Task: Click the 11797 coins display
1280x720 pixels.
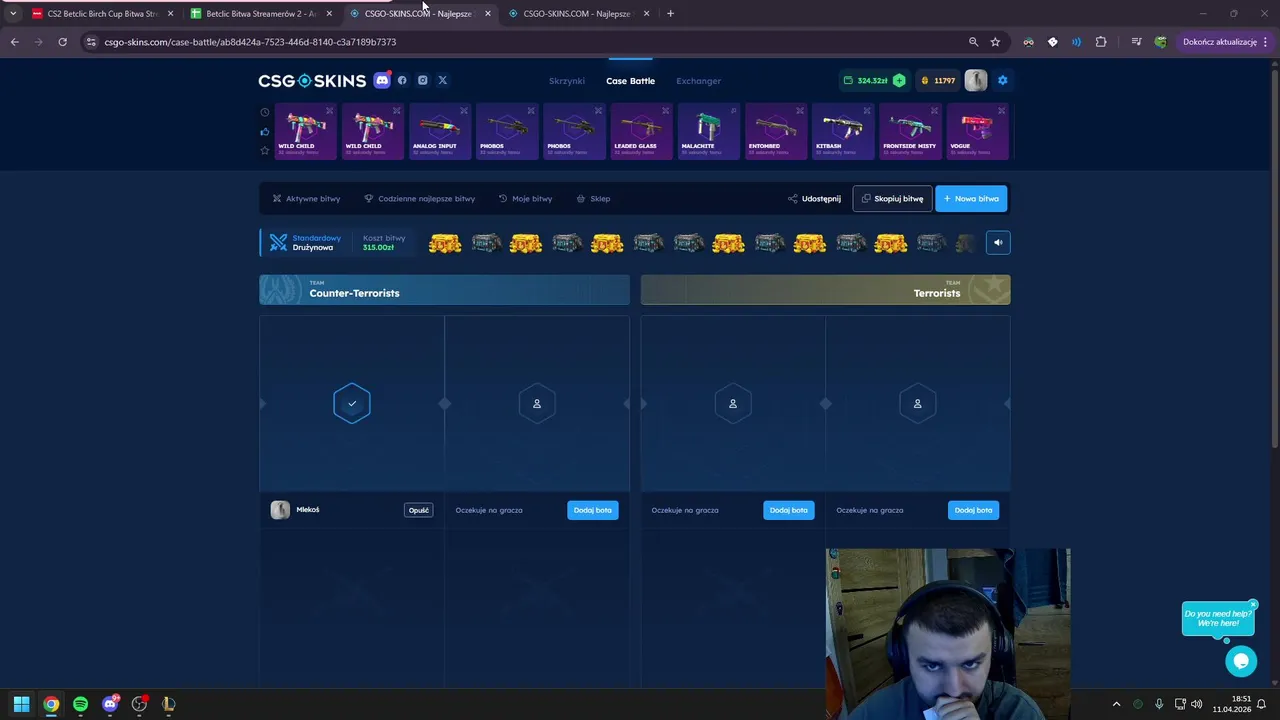Action: coord(937,81)
